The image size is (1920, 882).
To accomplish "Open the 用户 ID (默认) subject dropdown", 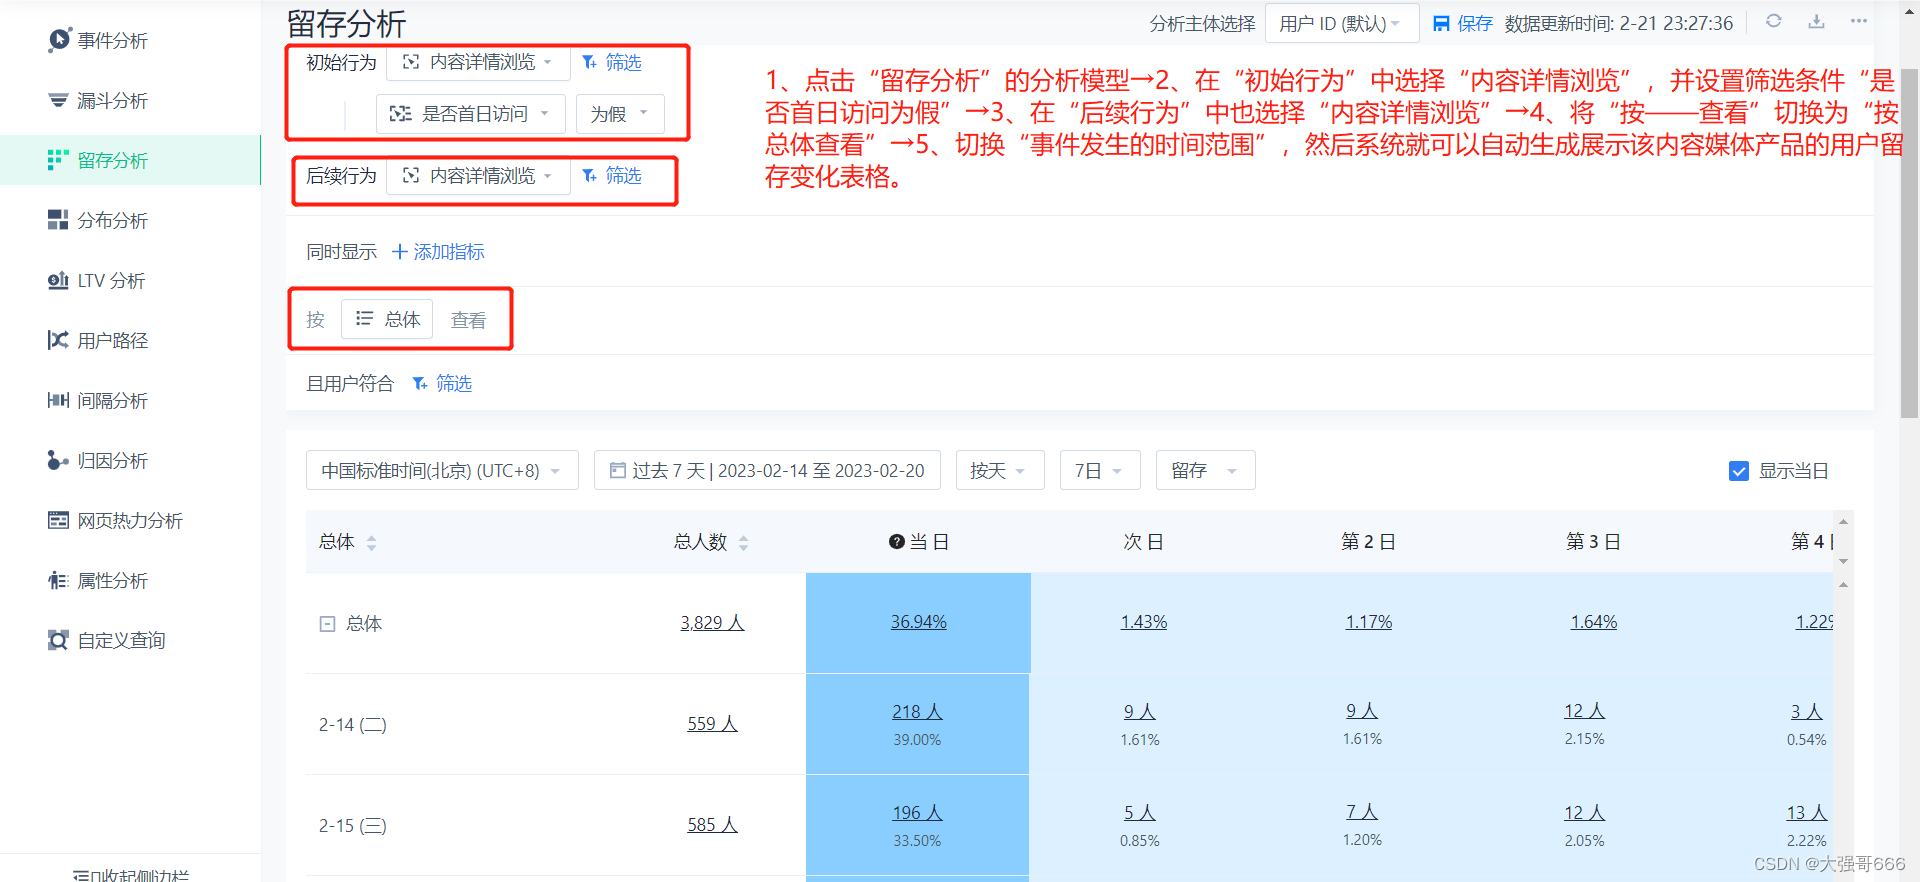I will (x=1342, y=23).
